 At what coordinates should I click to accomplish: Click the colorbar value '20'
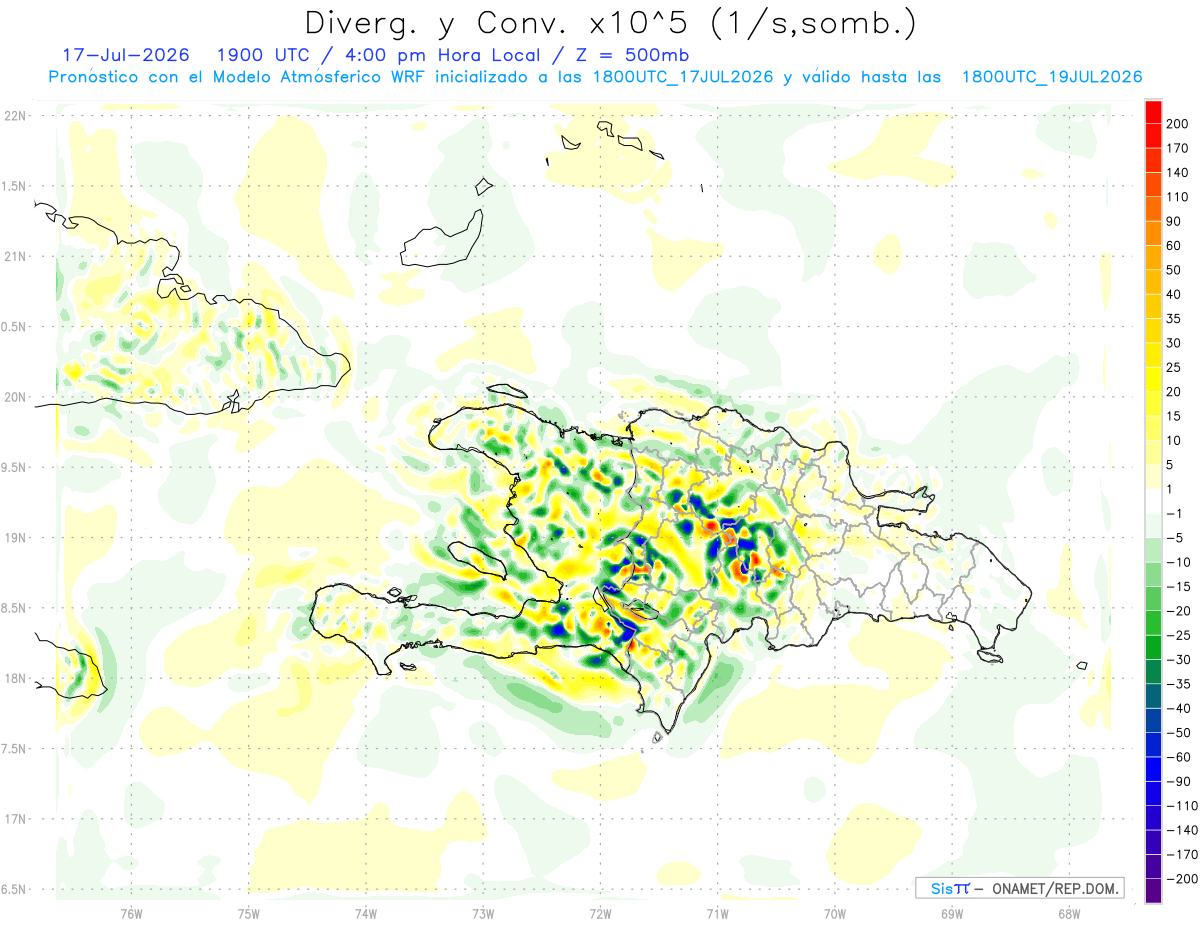[1174, 391]
